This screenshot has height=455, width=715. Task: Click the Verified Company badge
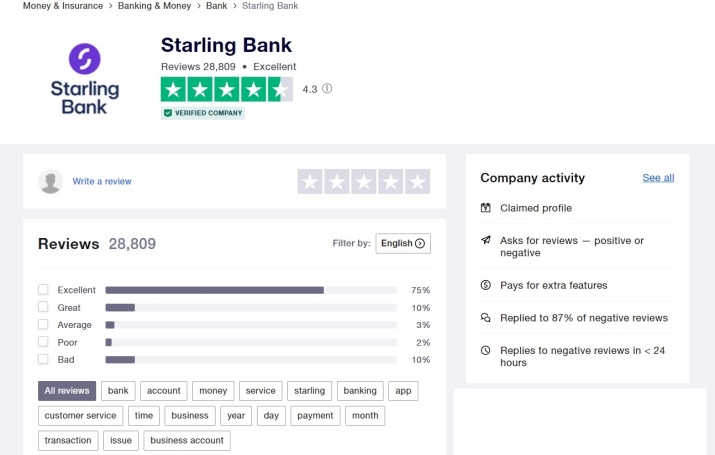pyautogui.click(x=203, y=113)
